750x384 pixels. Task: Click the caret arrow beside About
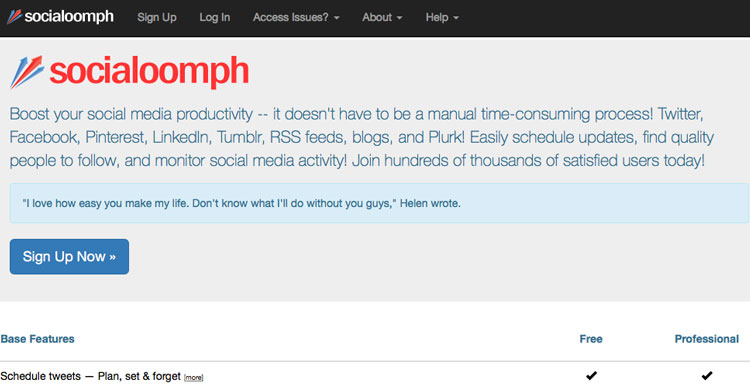click(x=399, y=18)
